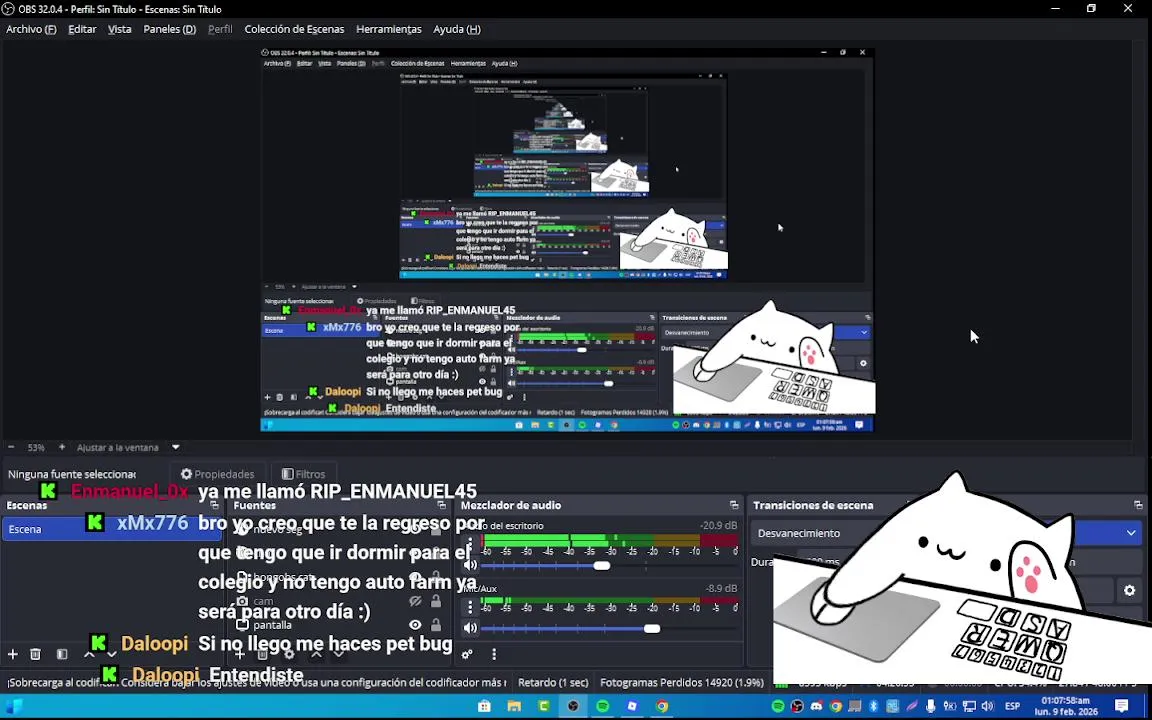
Task: Click the system volume tray icon
Action: point(988,706)
